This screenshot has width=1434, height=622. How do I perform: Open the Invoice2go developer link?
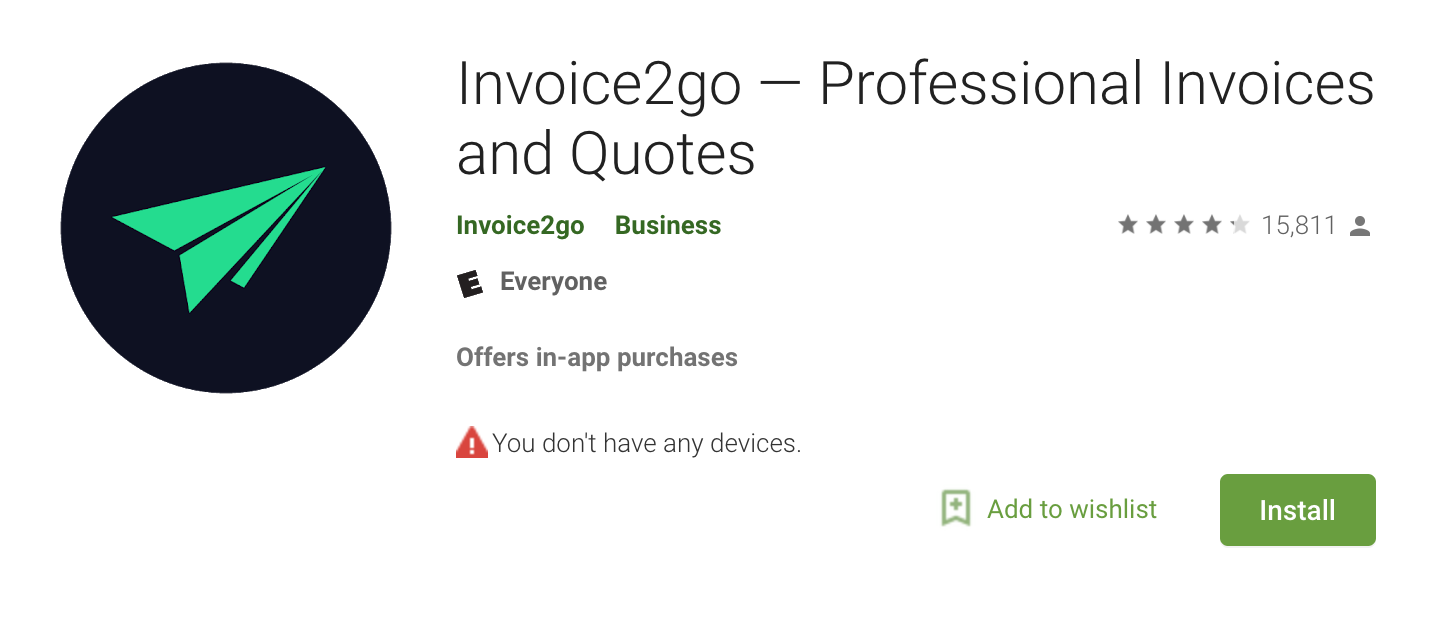[x=520, y=226]
